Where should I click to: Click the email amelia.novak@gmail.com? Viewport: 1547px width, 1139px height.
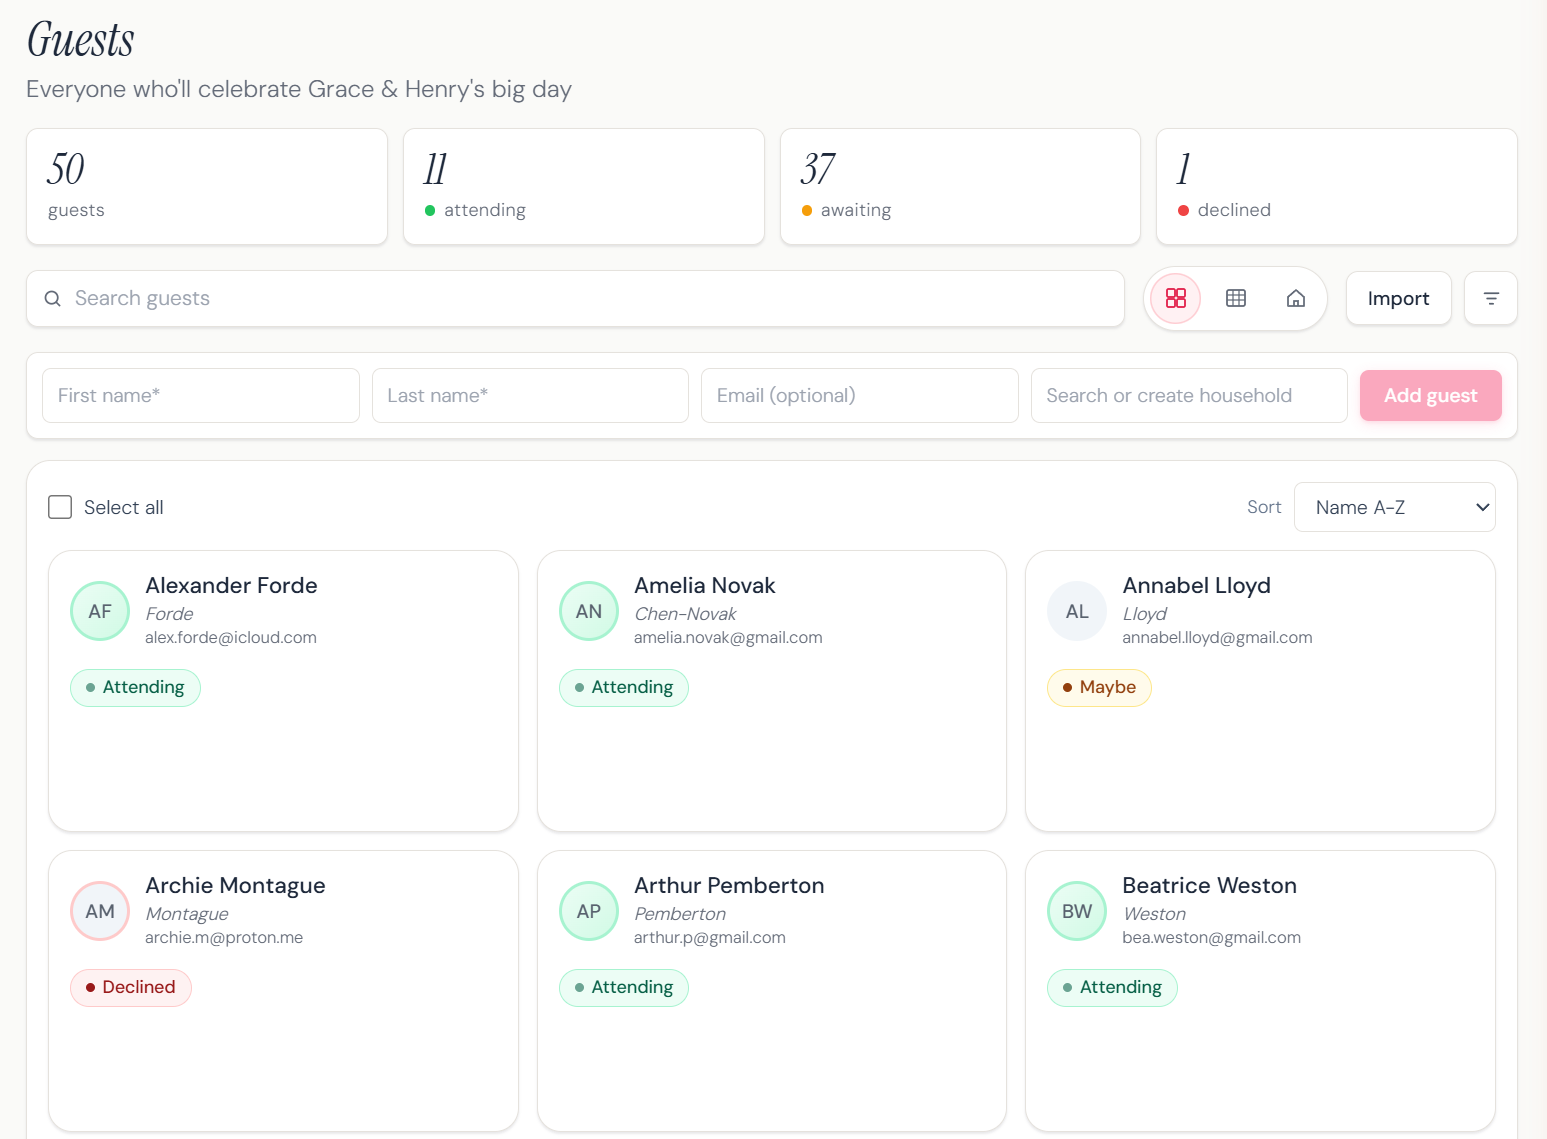[x=728, y=637]
